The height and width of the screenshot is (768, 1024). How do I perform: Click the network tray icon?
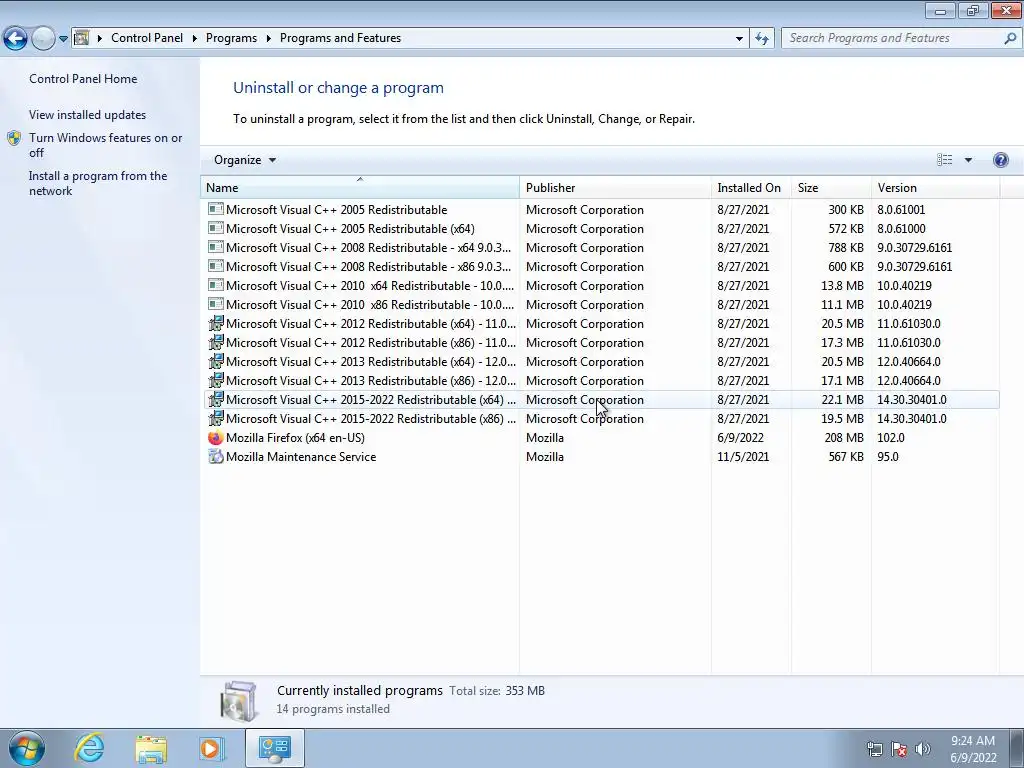(x=874, y=749)
